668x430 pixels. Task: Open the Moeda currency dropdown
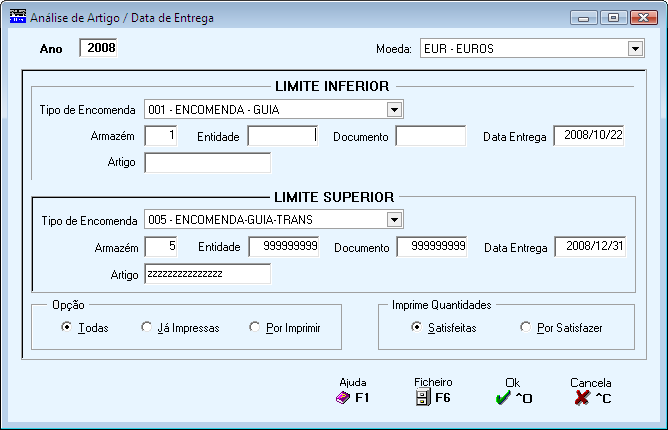pos(635,49)
